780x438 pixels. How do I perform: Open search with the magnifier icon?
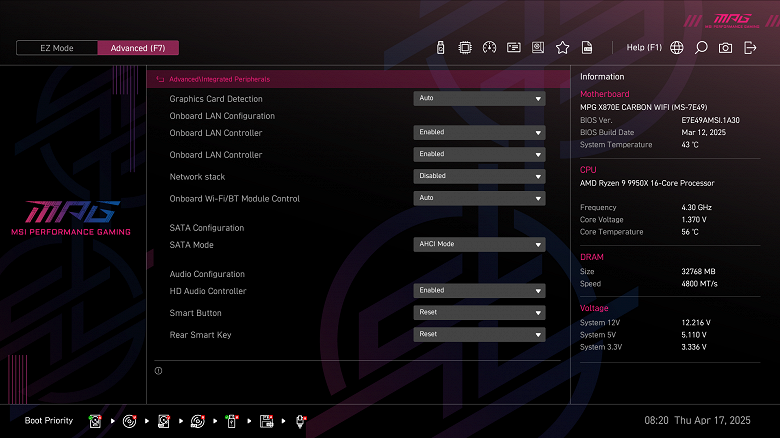tap(701, 48)
